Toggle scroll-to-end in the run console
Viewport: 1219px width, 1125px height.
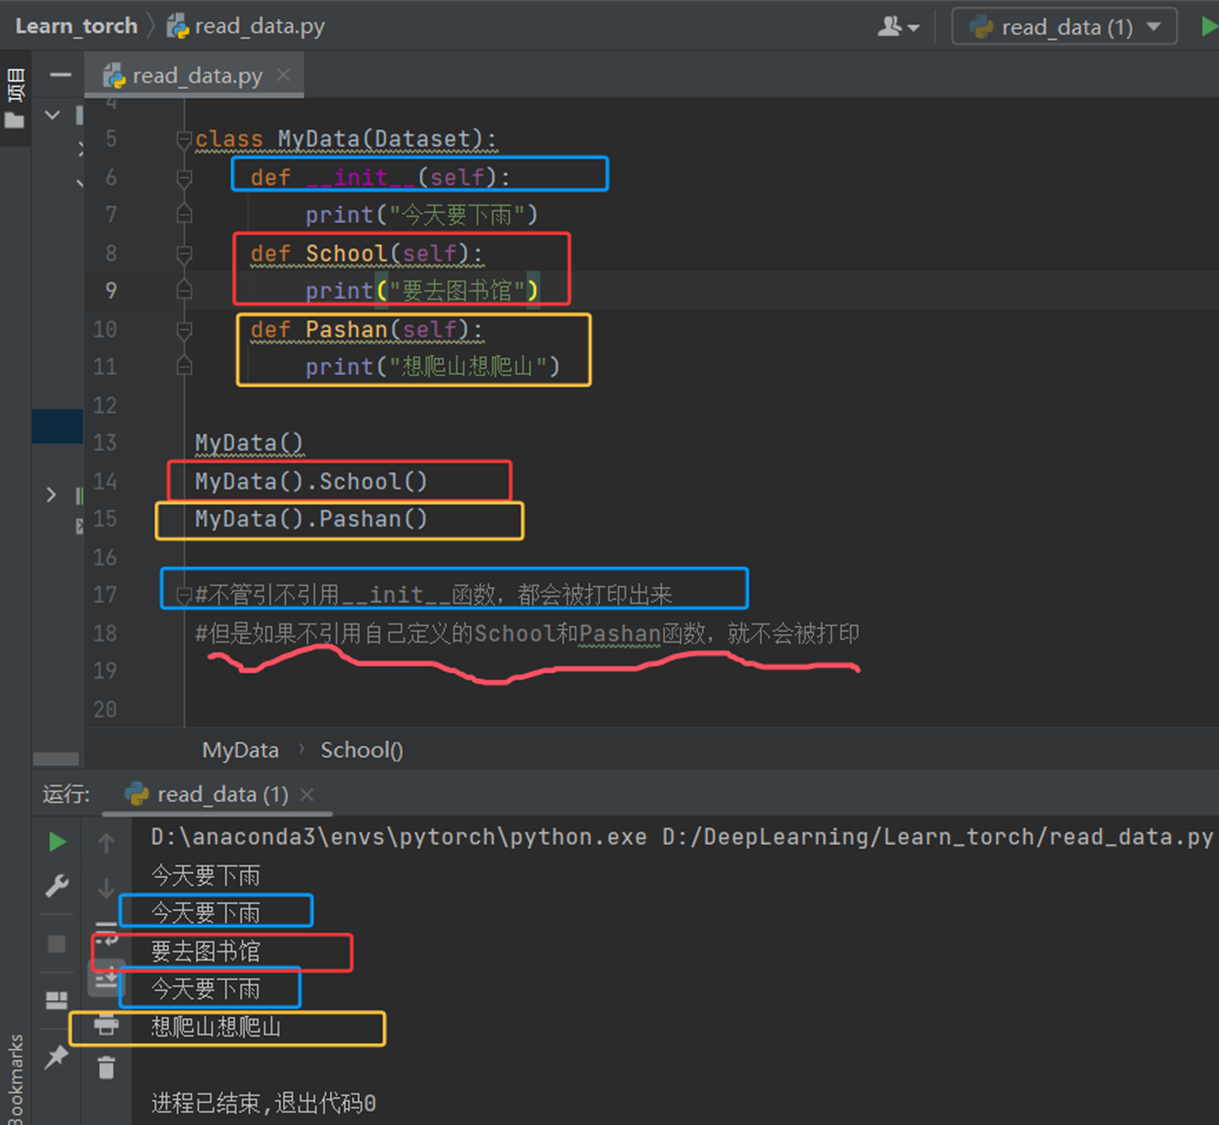click(x=106, y=979)
